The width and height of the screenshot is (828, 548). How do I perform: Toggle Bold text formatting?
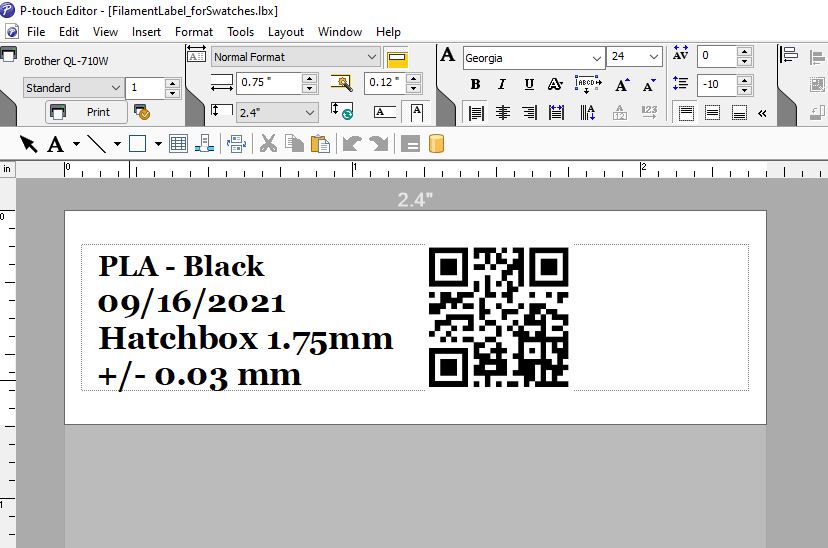click(x=475, y=85)
